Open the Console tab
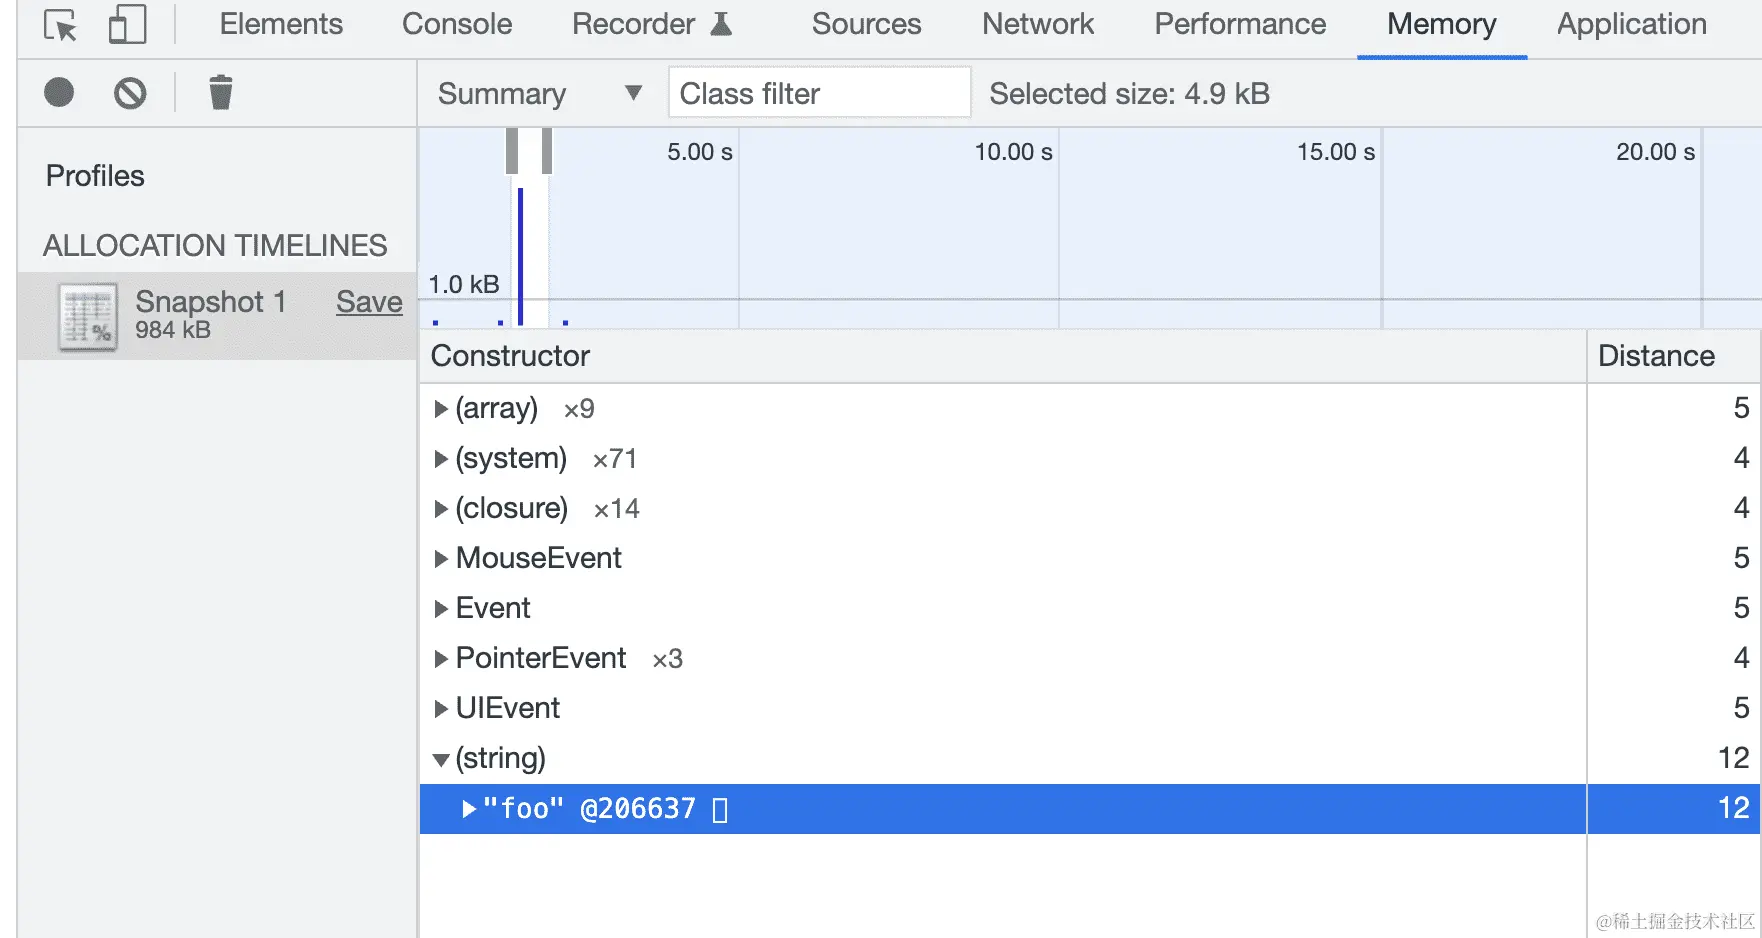 click(457, 25)
